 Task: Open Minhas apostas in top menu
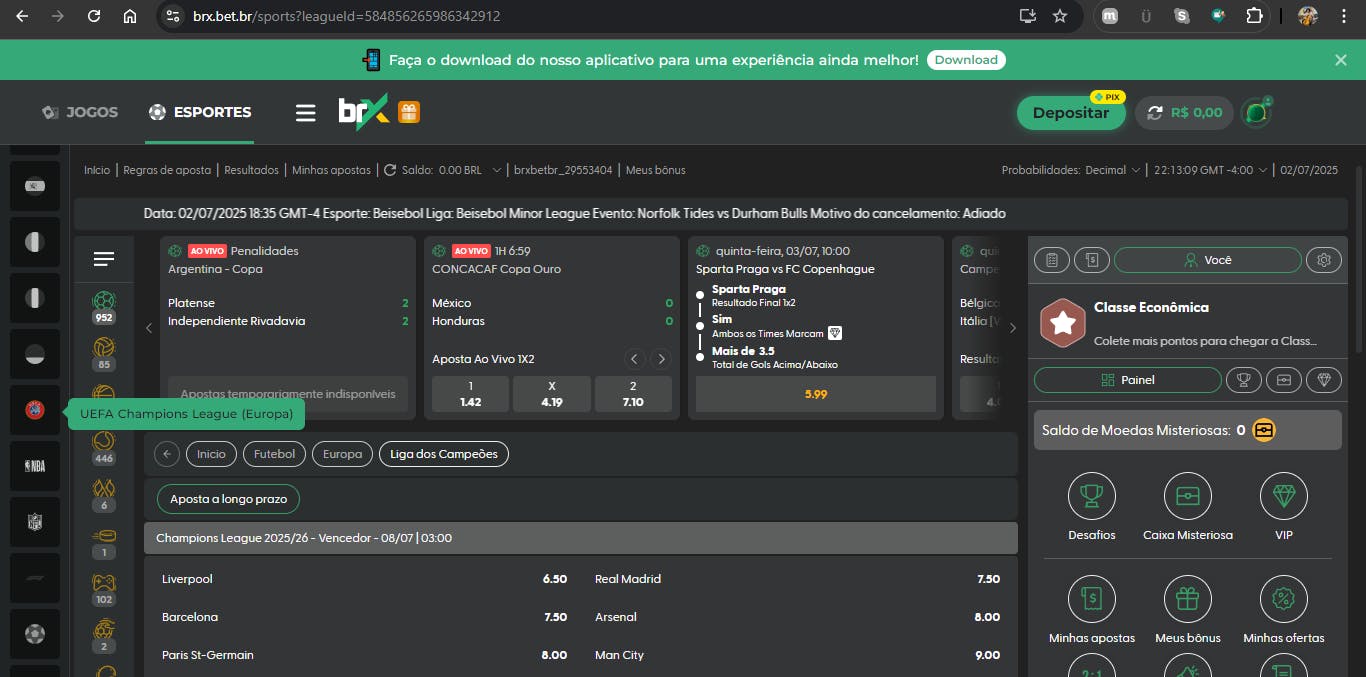(x=331, y=170)
